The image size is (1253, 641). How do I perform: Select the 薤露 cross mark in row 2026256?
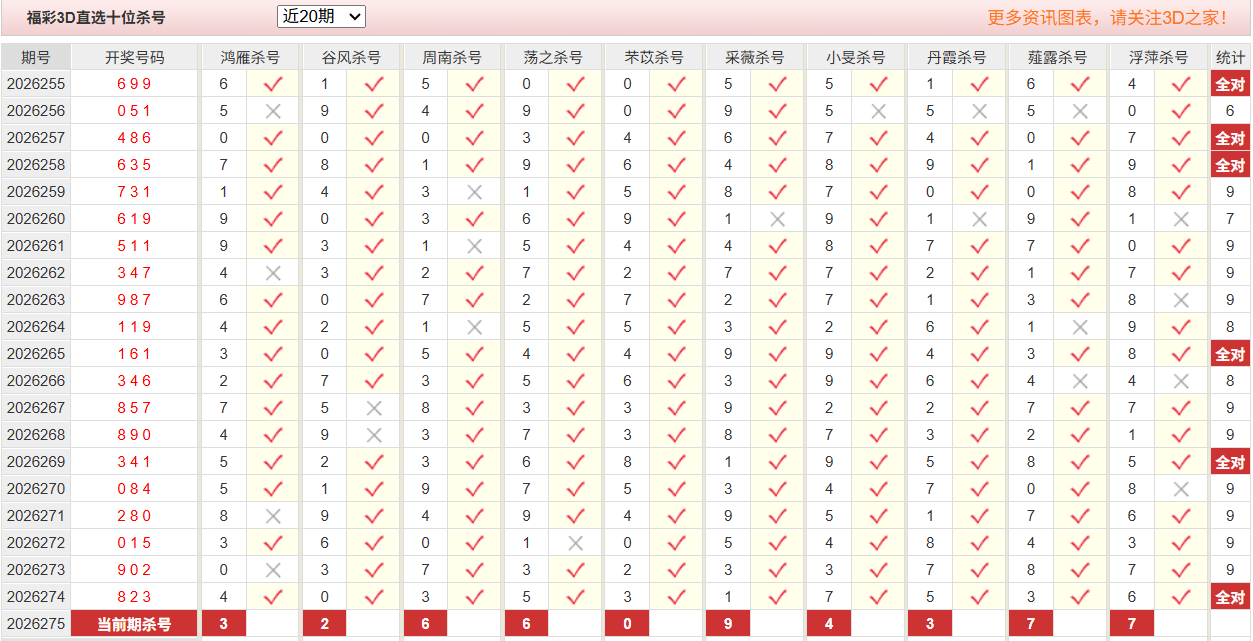tap(1081, 111)
